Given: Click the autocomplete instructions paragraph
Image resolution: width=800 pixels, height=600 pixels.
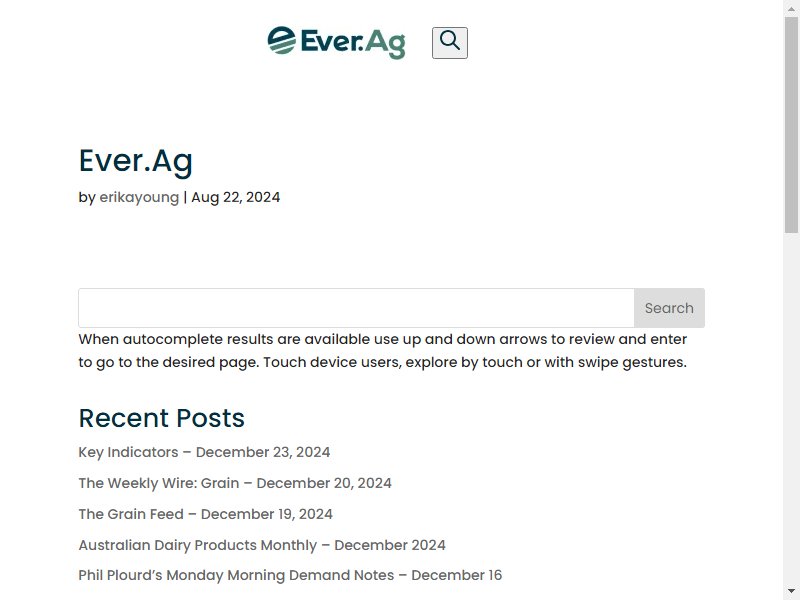Looking at the screenshot, I should (383, 351).
